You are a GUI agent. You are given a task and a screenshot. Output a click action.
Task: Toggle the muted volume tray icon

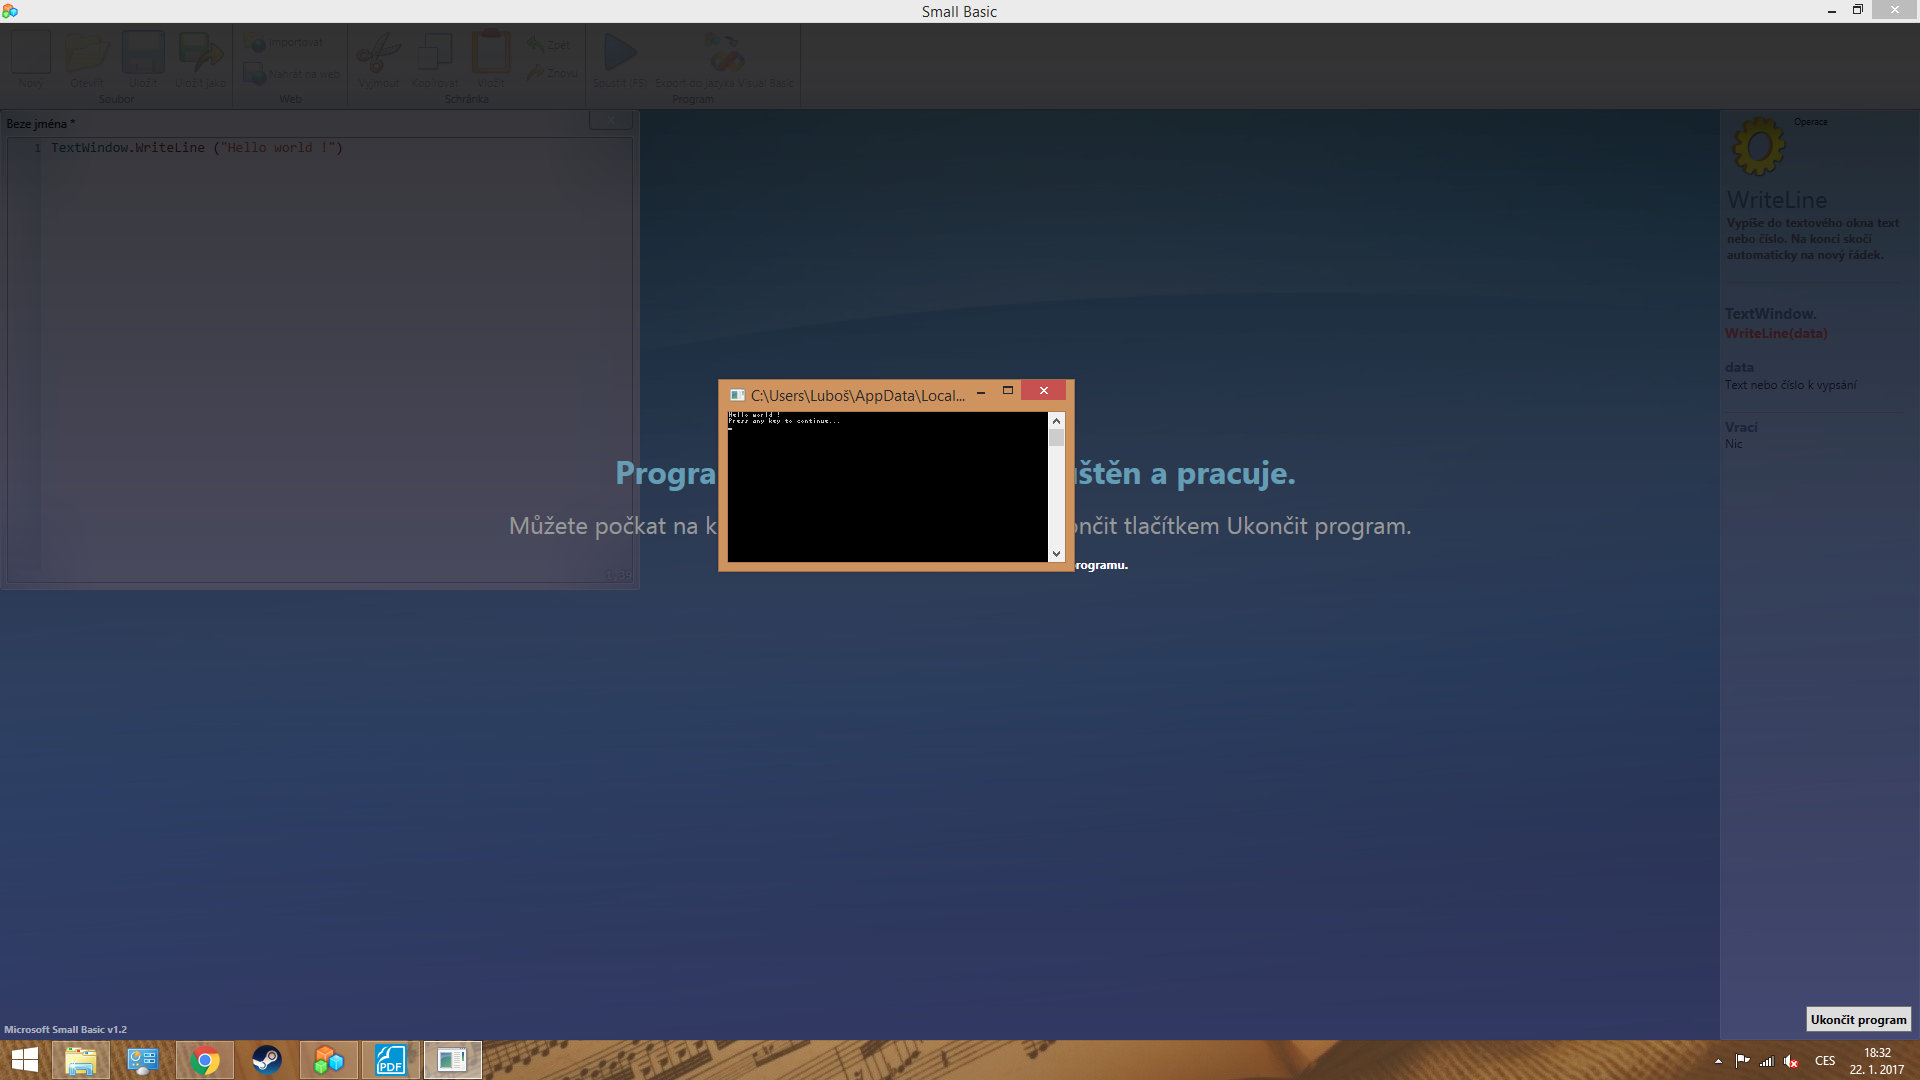click(x=1791, y=1061)
